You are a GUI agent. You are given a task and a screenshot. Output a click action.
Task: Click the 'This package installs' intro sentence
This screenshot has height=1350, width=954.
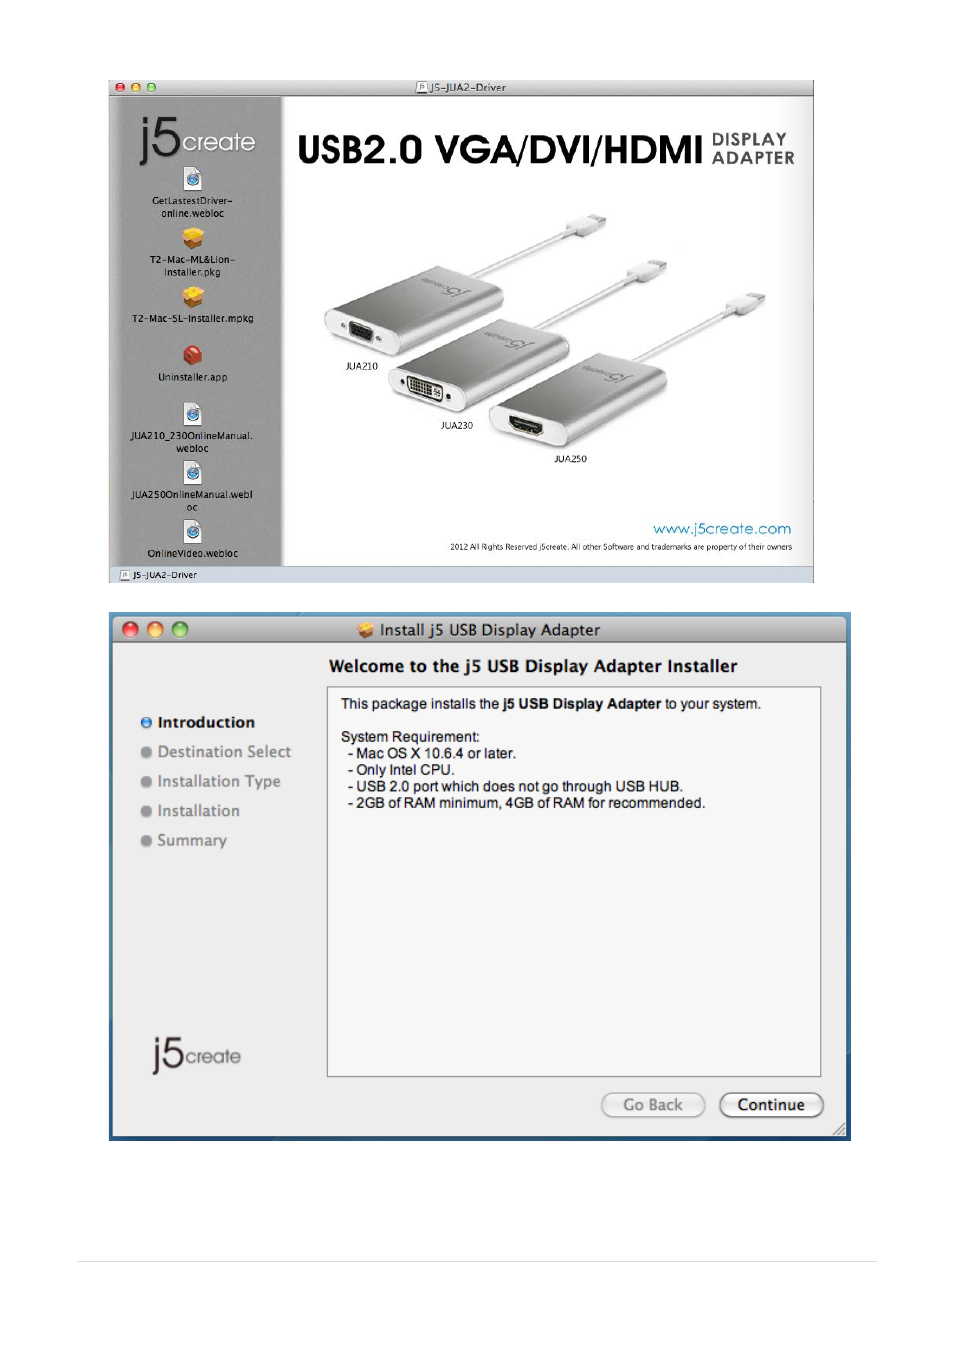pyautogui.click(x=551, y=704)
